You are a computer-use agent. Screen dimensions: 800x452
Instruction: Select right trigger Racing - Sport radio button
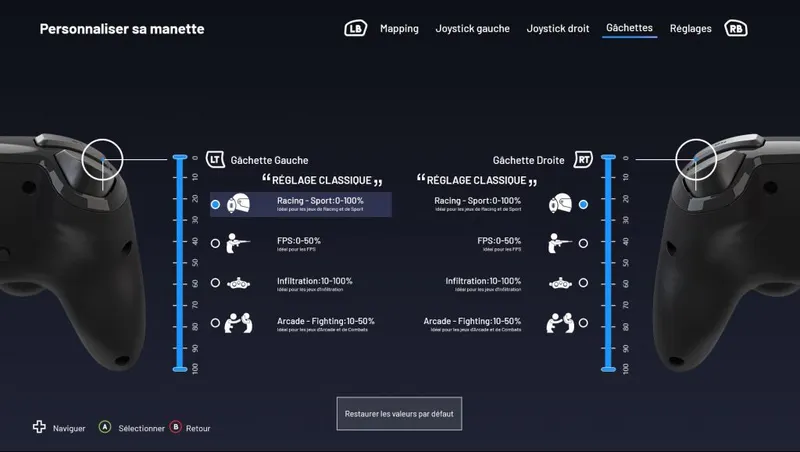coord(583,204)
